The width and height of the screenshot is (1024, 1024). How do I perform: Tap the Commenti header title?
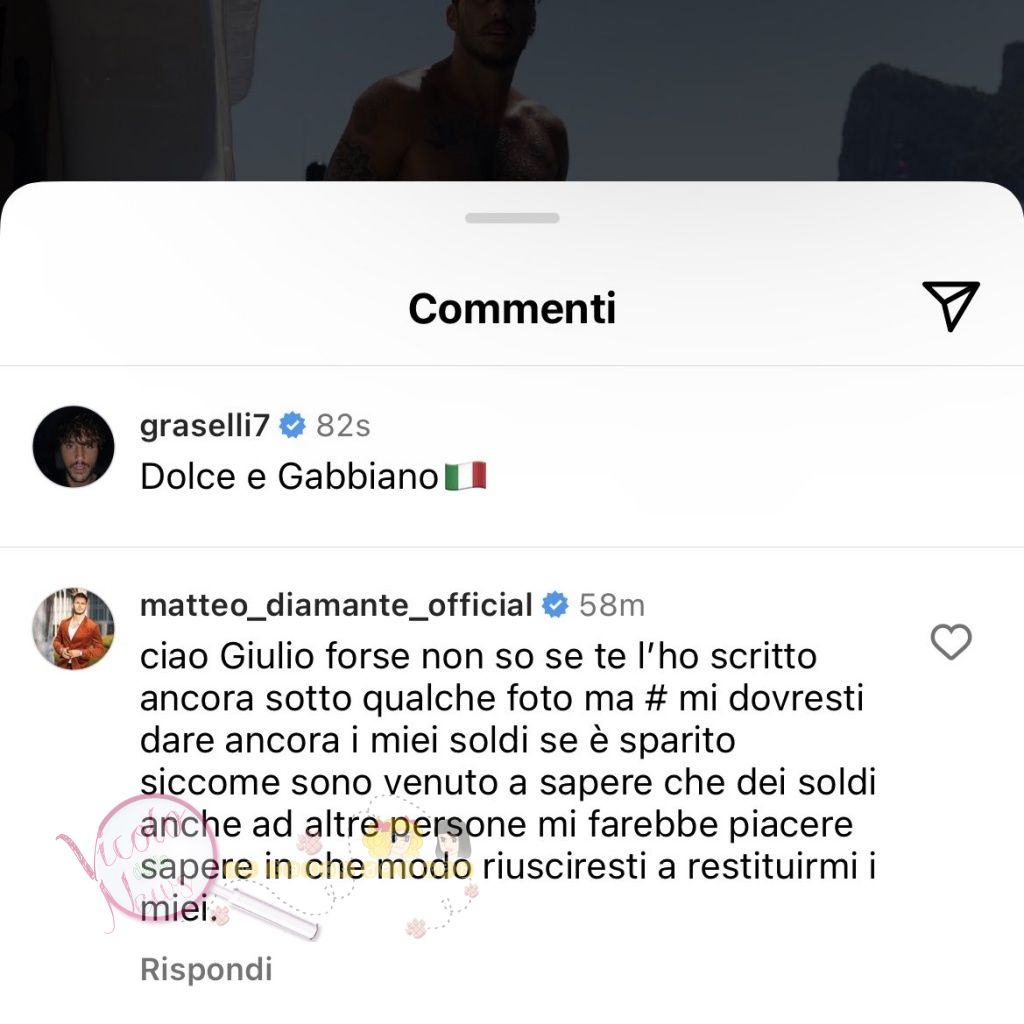512,308
